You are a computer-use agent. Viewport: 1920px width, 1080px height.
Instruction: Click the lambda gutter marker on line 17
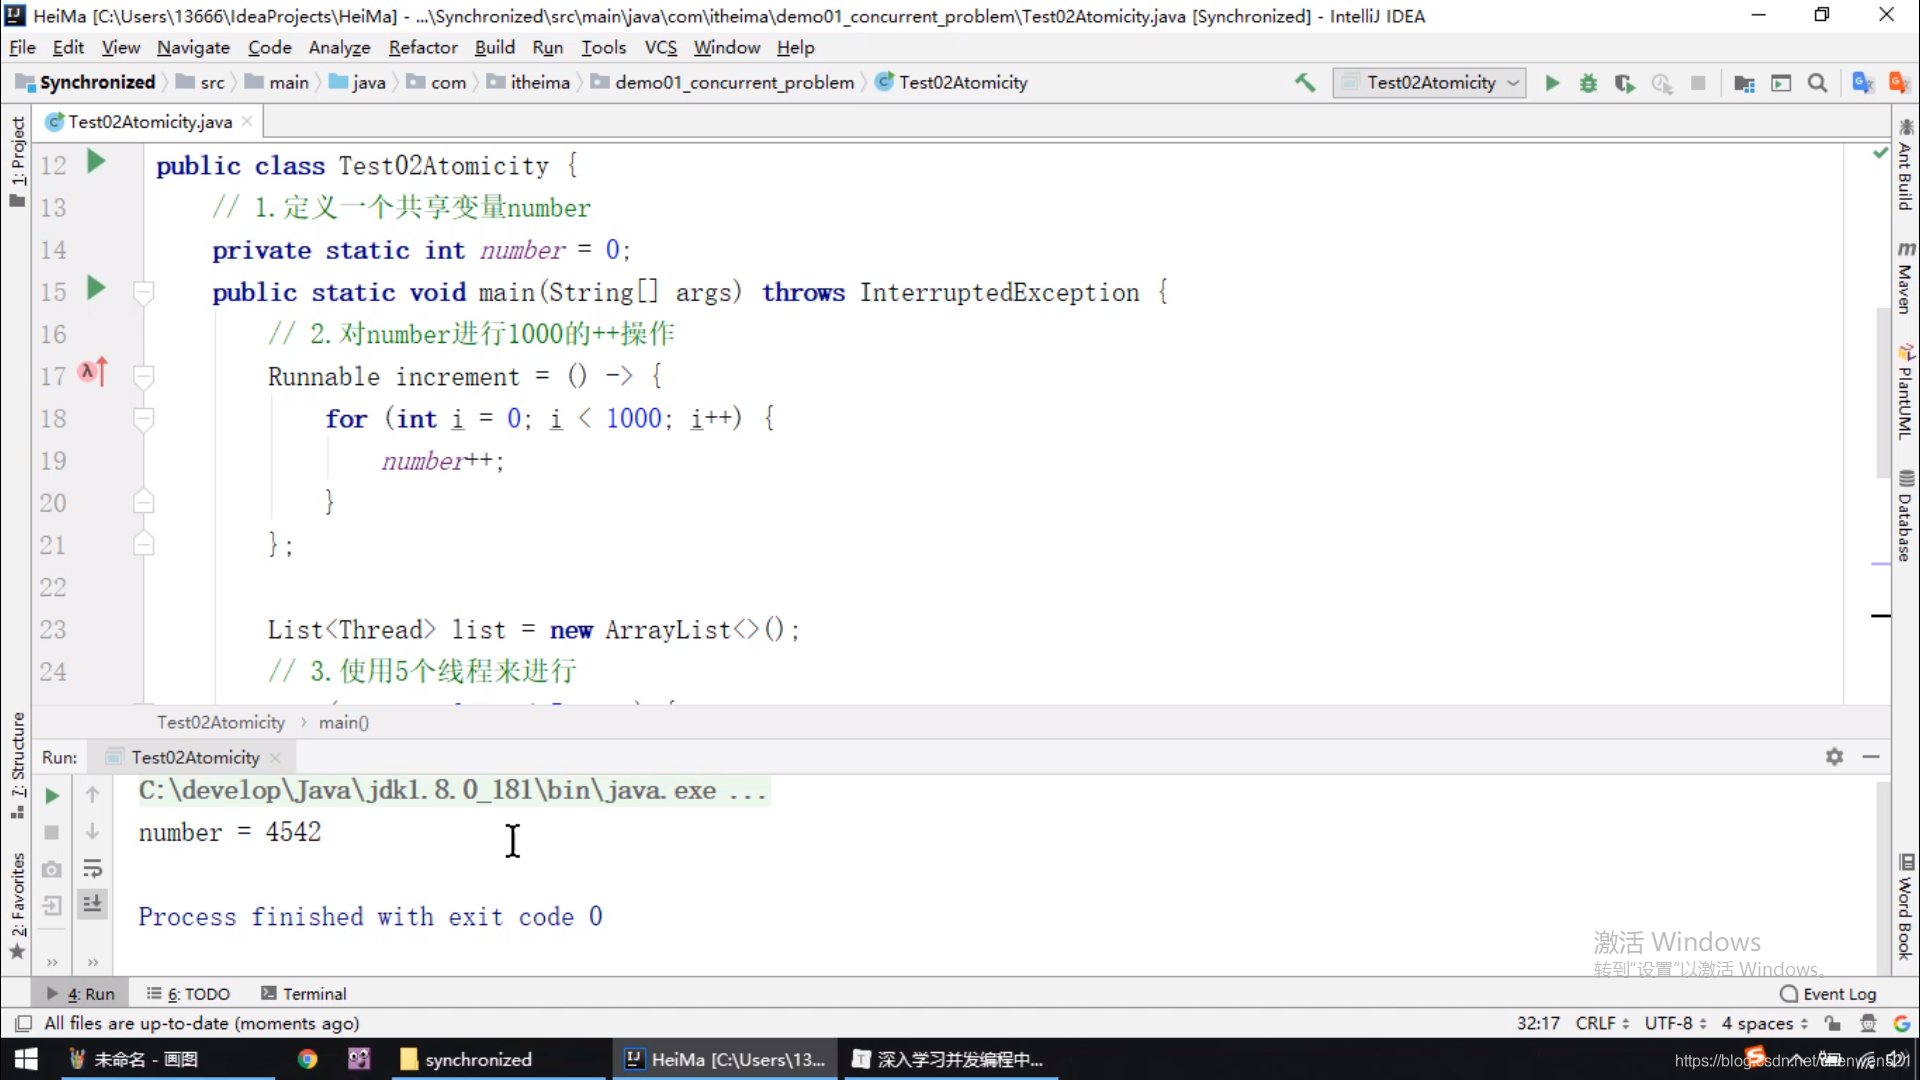[x=93, y=373]
